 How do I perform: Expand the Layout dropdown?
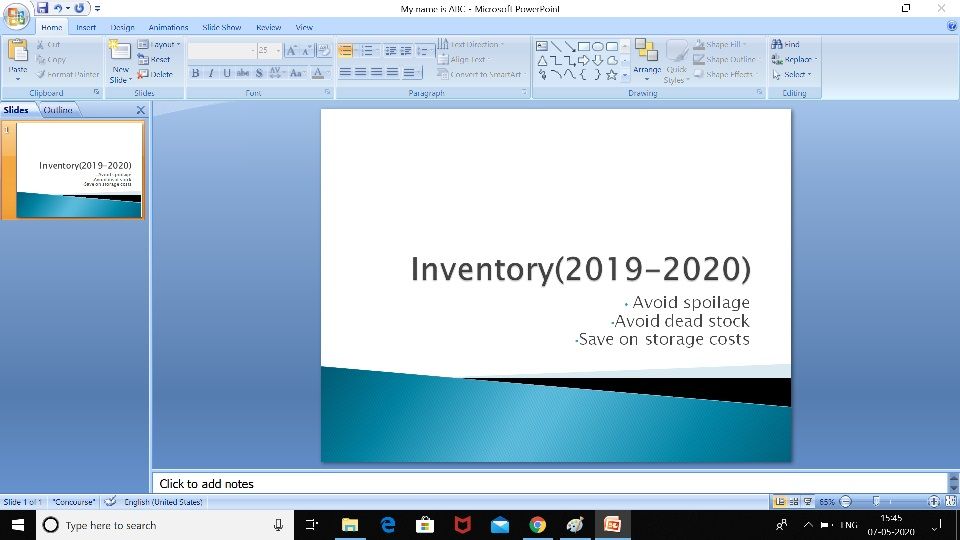[x=159, y=45]
